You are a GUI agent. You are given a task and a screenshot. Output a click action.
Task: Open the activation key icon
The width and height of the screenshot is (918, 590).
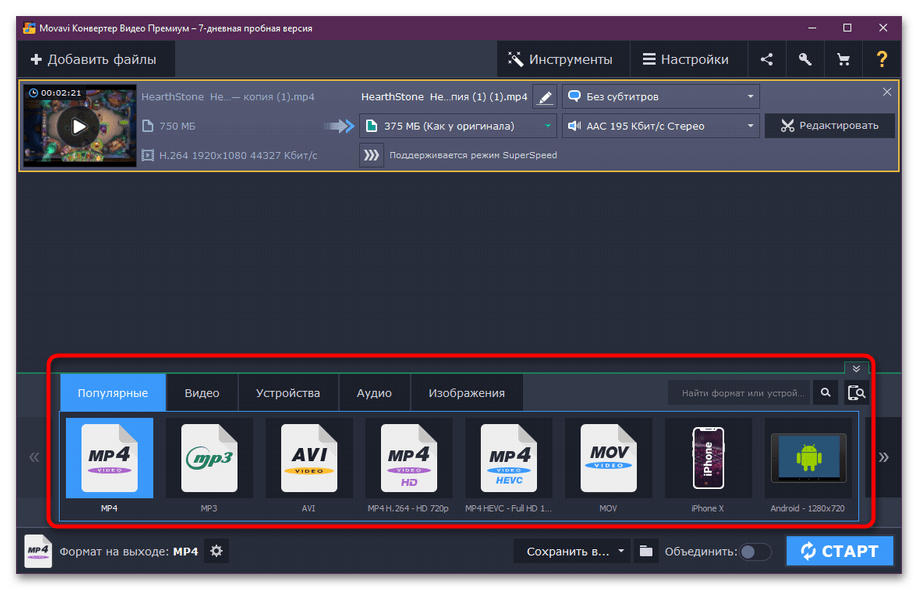coord(805,59)
